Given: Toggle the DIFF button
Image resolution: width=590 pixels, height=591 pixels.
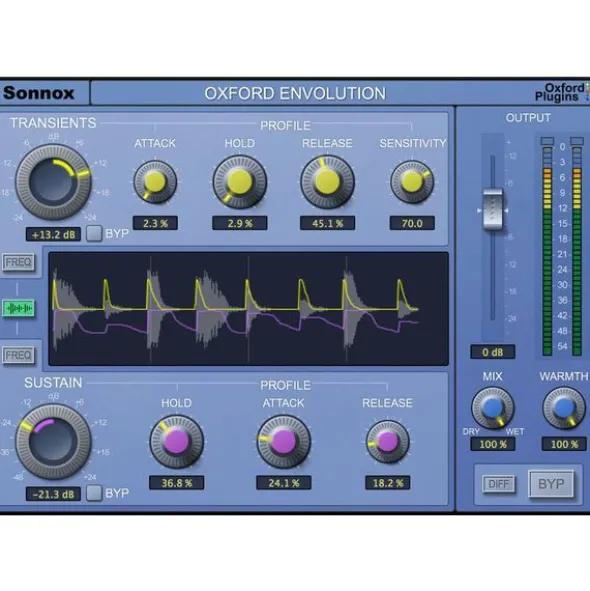Looking at the screenshot, I should 498,484.
